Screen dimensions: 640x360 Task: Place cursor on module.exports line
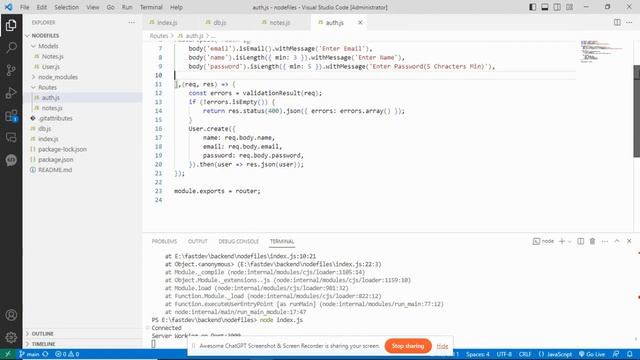pyautogui.click(x=217, y=191)
